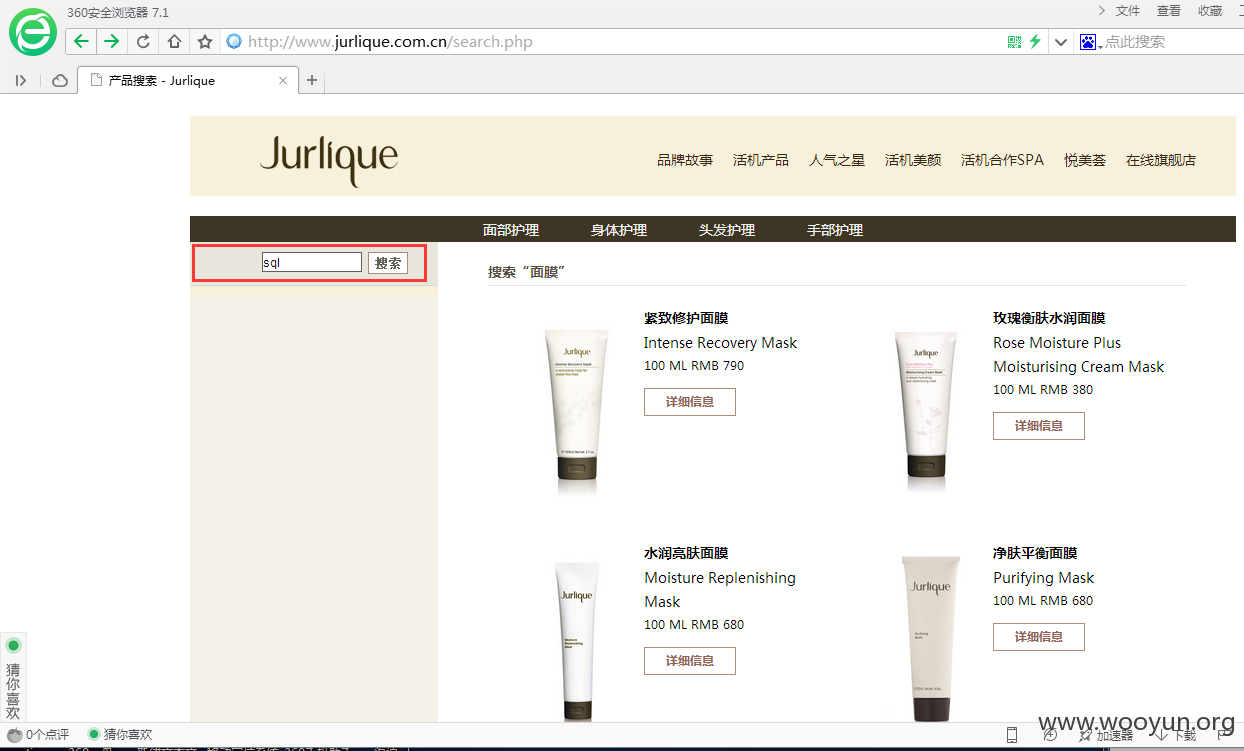This screenshot has width=1244, height=751.
Task: Go back with the green back arrow
Action: click(81, 41)
